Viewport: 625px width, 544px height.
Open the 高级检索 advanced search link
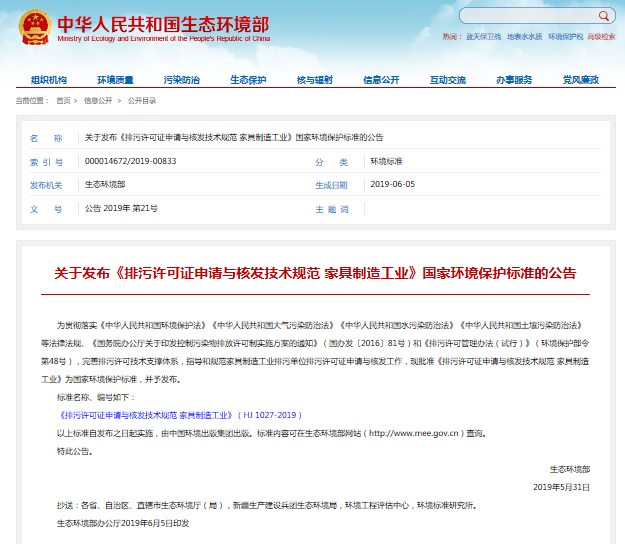tap(602, 36)
